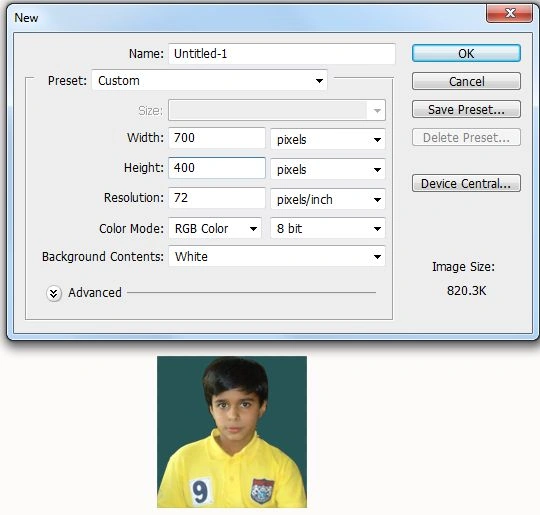The height and width of the screenshot is (515, 540).
Task: Click the boy photo thumbnail
Action: coord(232,432)
